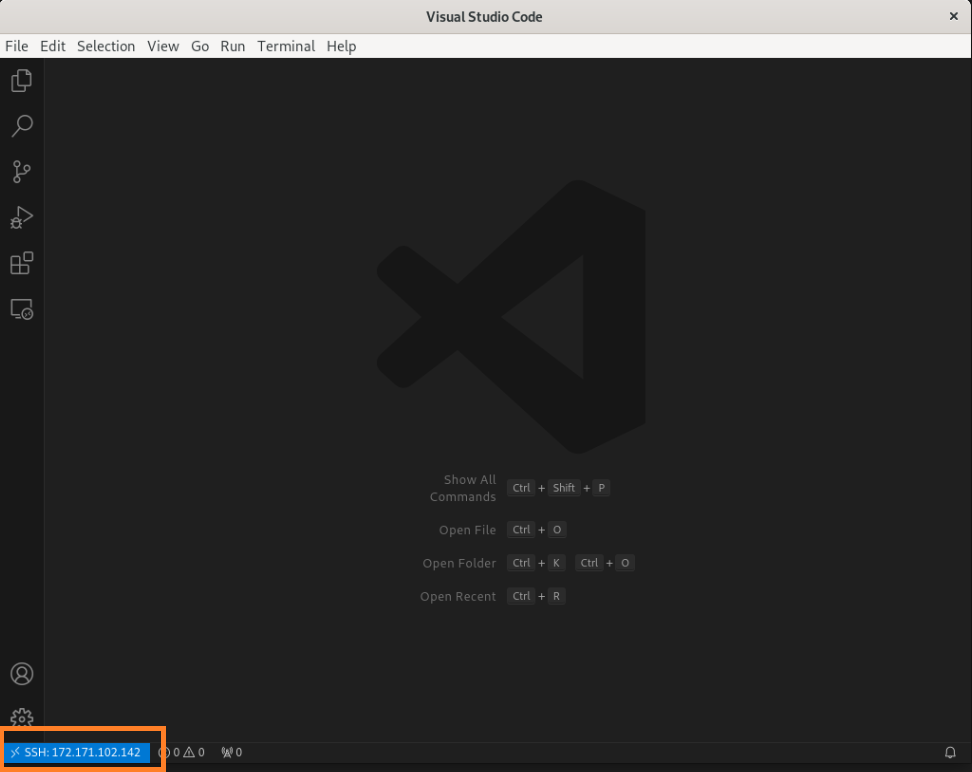The height and width of the screenshot is (772, 972).
Task: Open the File menu
Action: tap(16, 46)
